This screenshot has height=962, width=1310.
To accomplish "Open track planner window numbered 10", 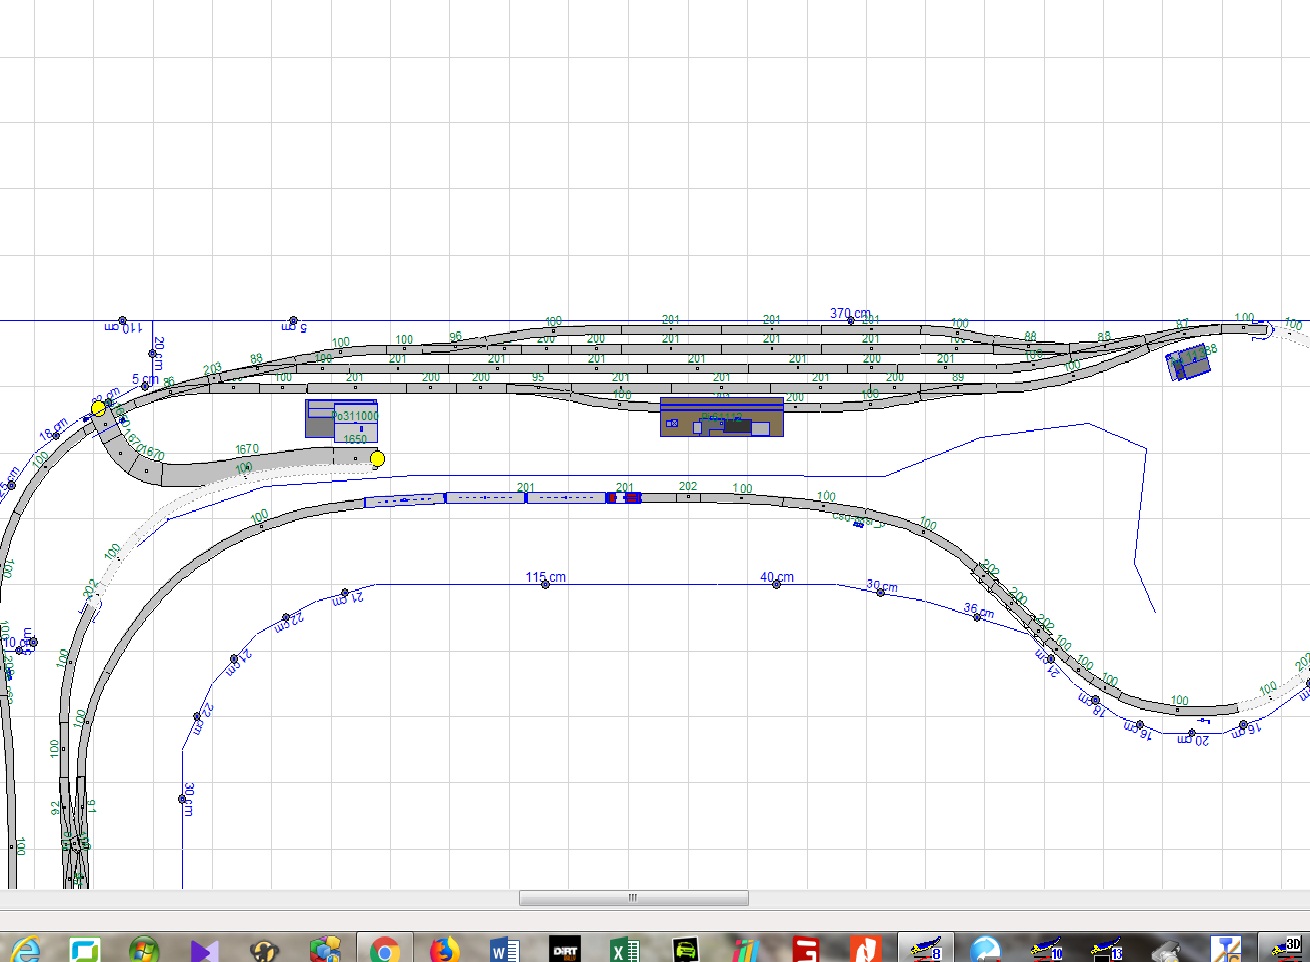I will [x=1046, y=948].
